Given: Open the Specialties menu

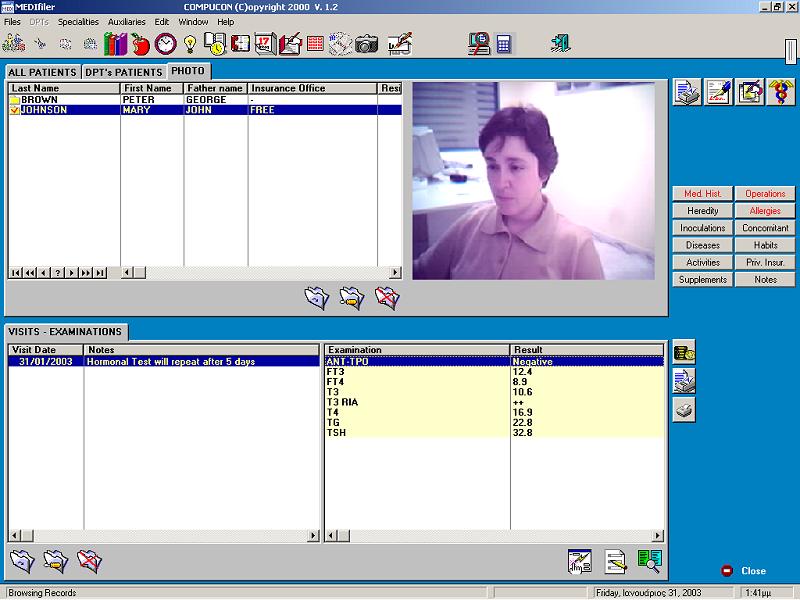Looking at the screenshot, I should tap(78, 22).
